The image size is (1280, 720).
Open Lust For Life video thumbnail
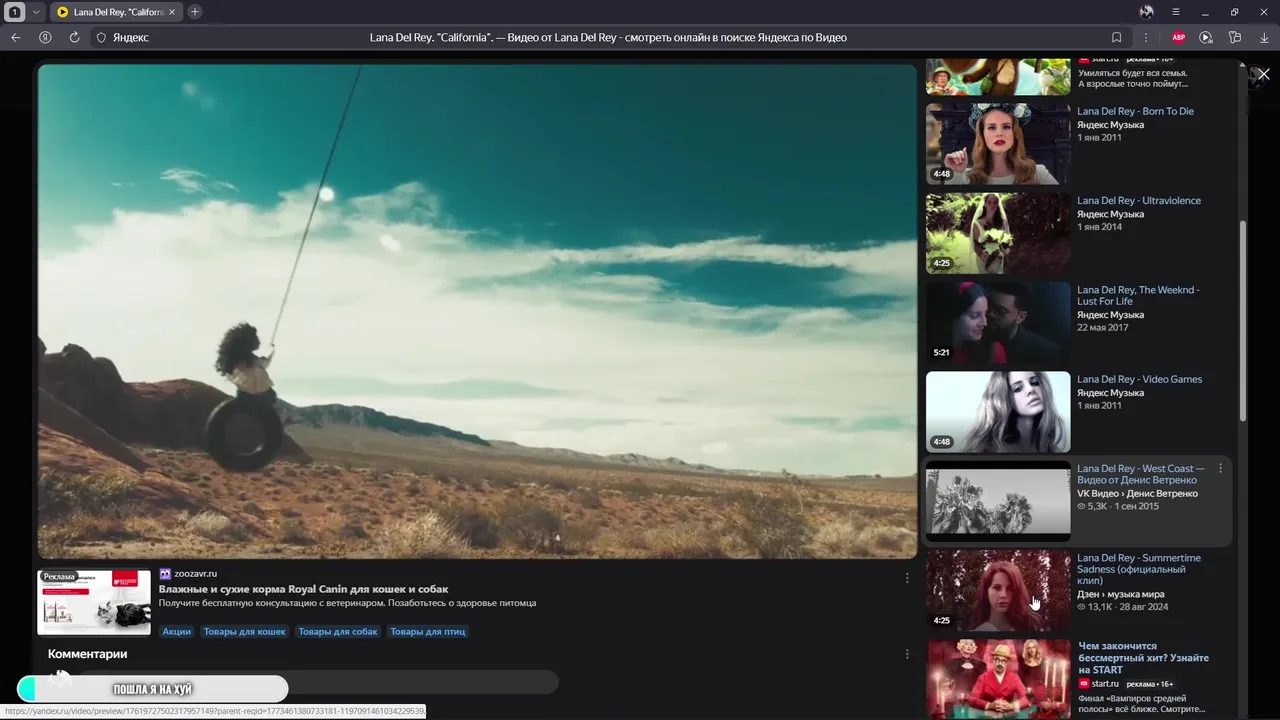click(x=998, y=322)
